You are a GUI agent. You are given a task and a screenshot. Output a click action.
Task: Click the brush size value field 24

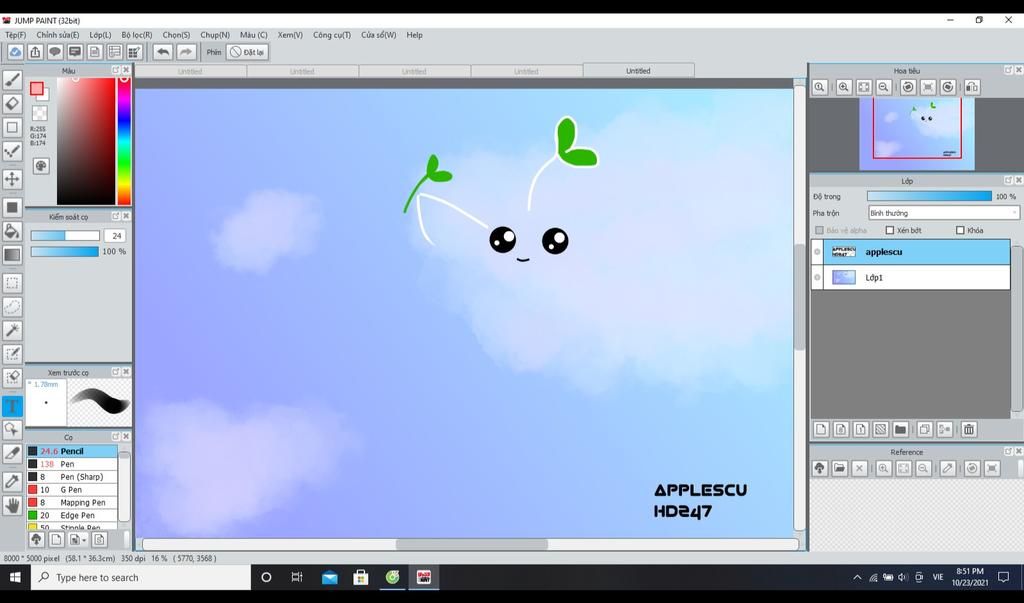116,235
